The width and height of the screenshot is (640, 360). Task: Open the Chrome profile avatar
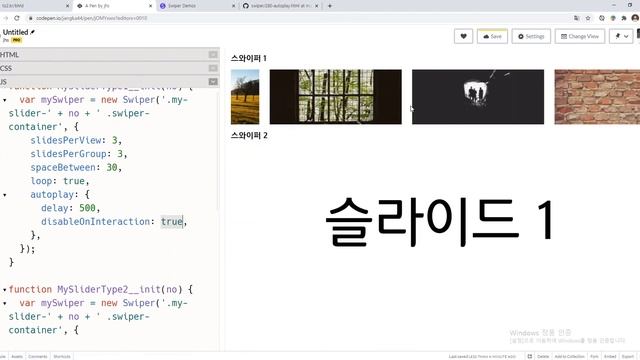[635, 18]
